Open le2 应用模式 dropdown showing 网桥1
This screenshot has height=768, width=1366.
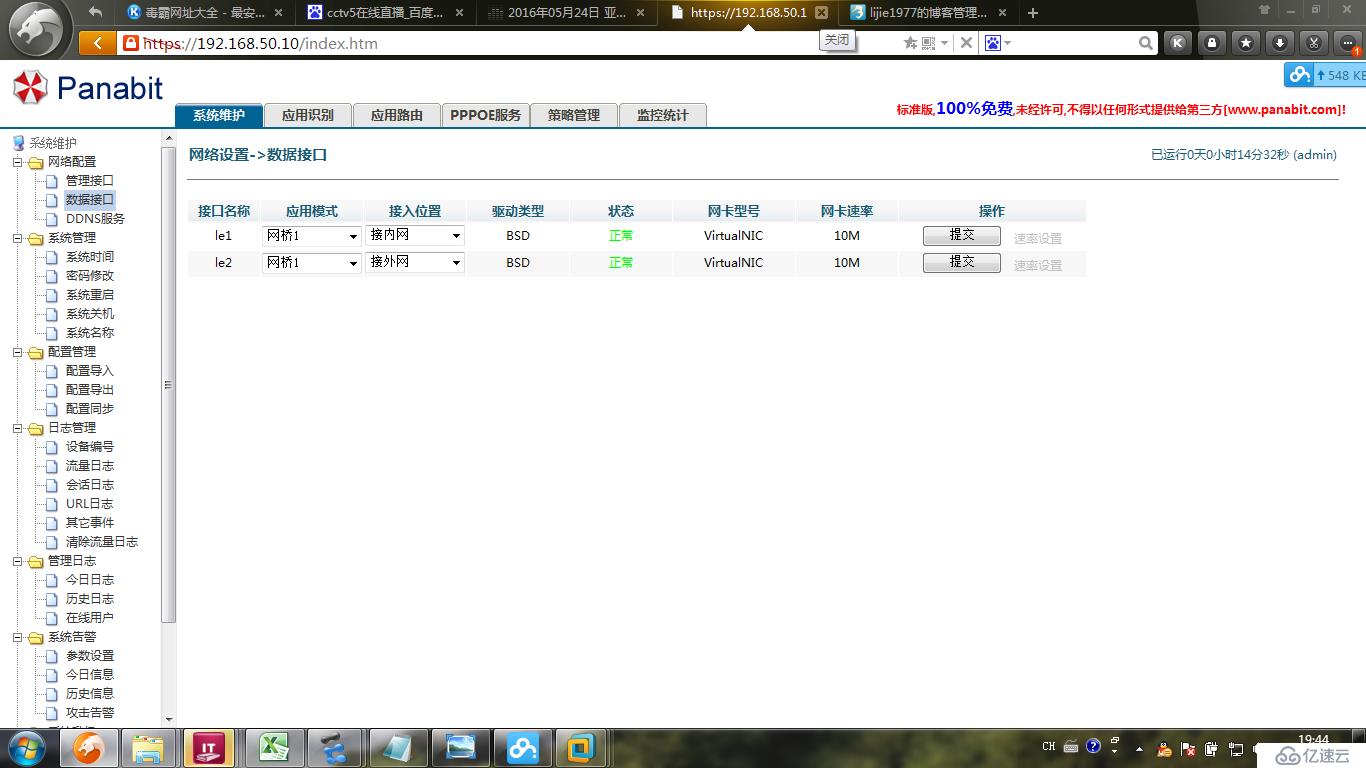coord(311,263)
